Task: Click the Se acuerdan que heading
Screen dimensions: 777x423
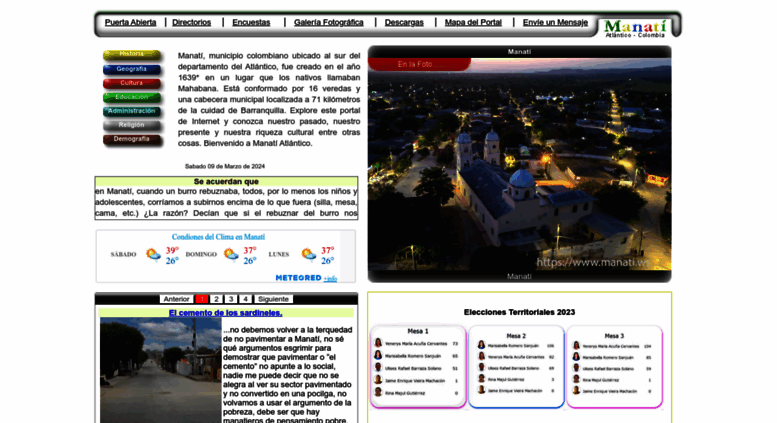Action: click(226, 181)
